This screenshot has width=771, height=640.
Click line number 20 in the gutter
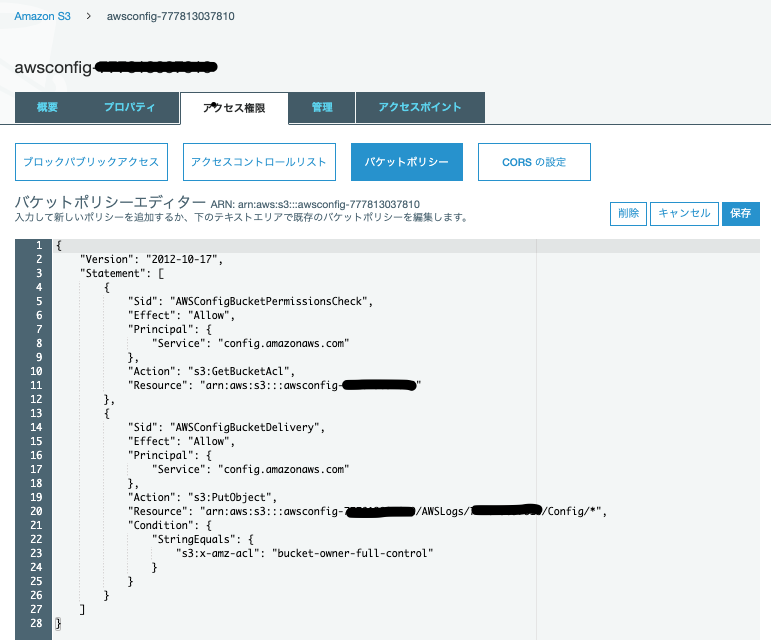(x=36, y=511)
